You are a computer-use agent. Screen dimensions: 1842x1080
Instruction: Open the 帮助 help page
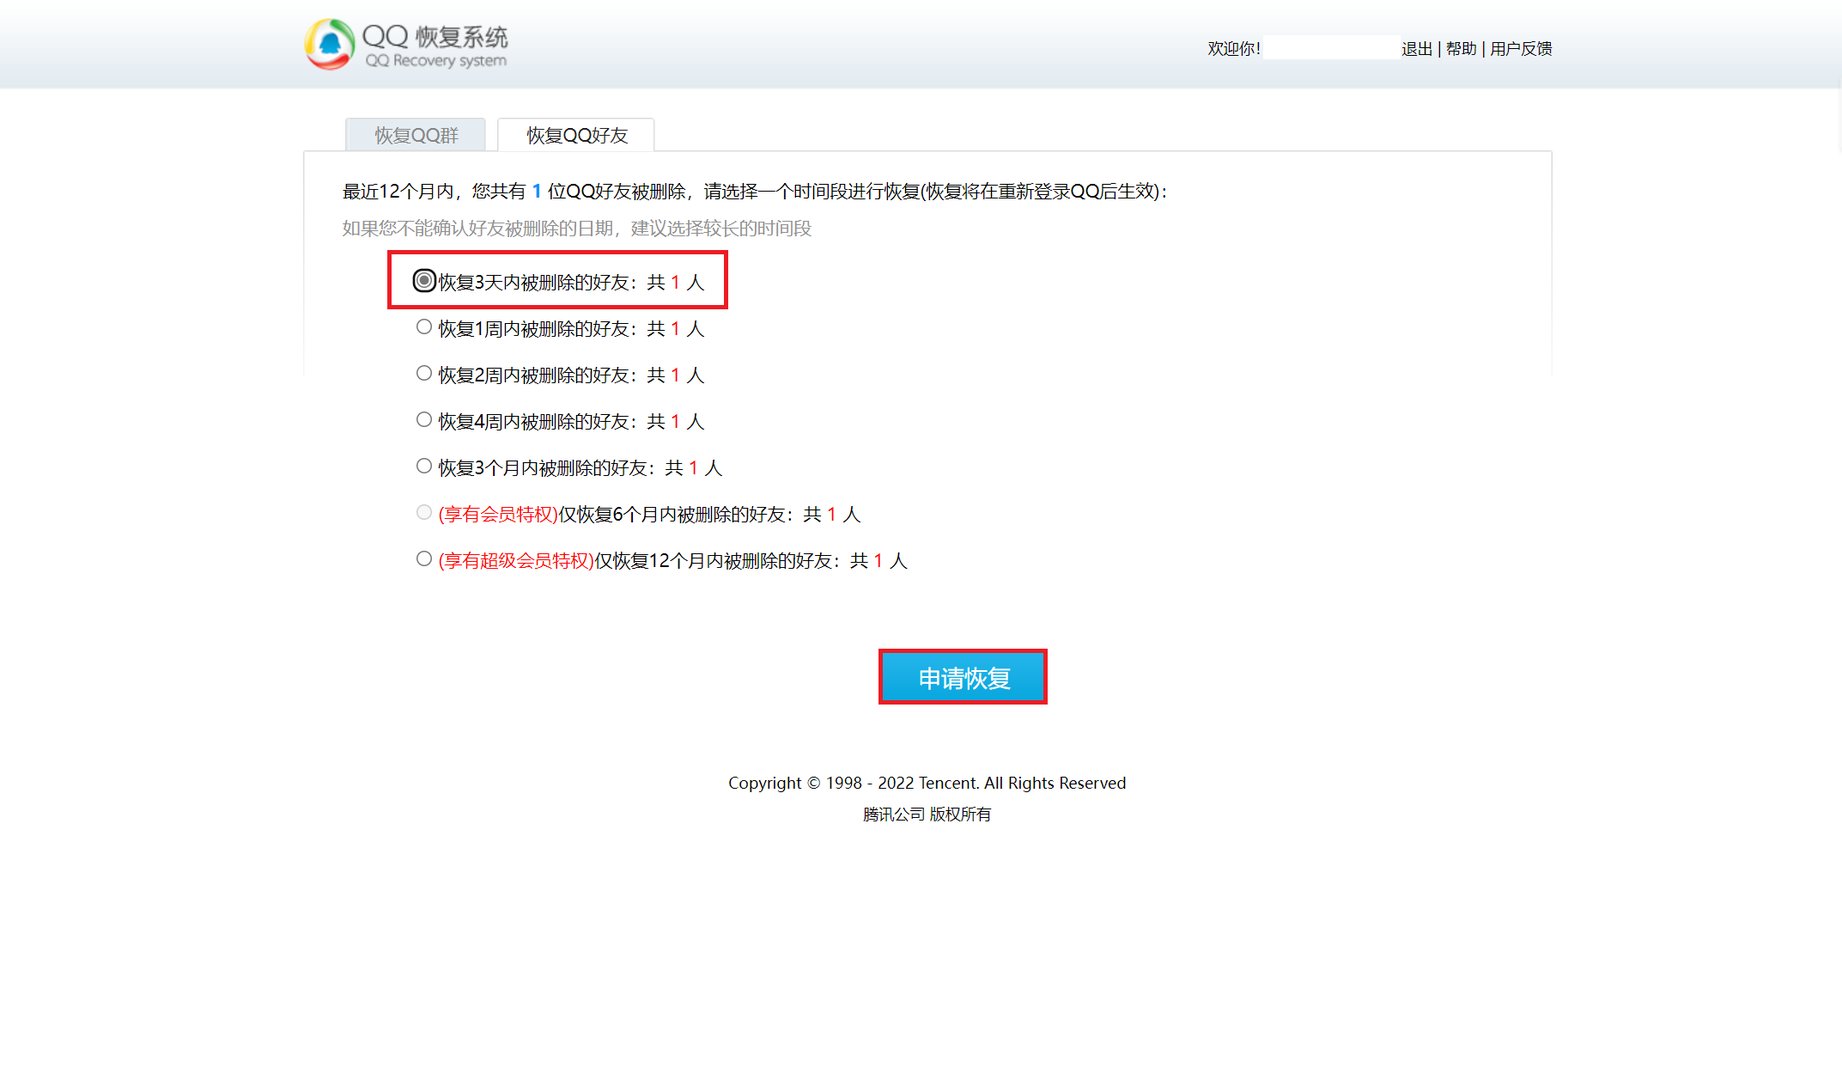click(x=1460, y=48)
